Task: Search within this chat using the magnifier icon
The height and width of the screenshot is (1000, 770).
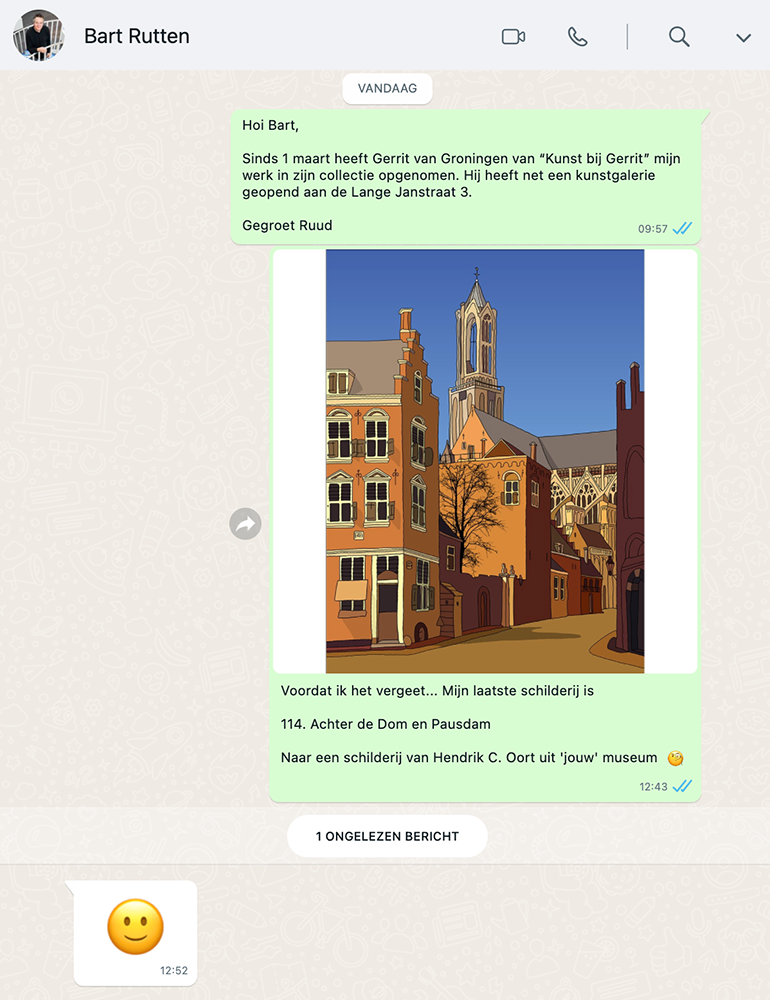Action: click(679, 36)
